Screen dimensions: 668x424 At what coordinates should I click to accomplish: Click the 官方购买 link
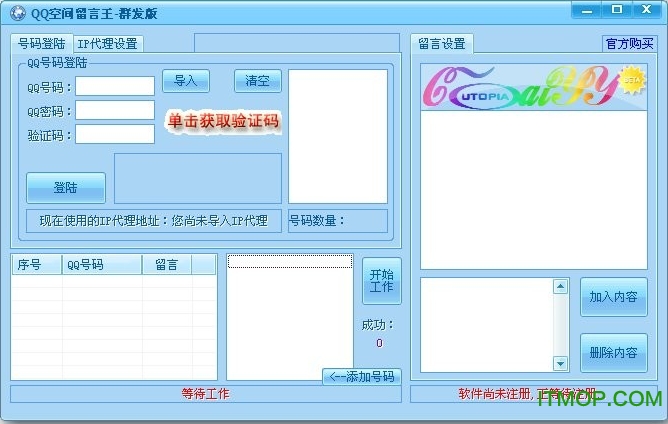(x=630, y=43)
